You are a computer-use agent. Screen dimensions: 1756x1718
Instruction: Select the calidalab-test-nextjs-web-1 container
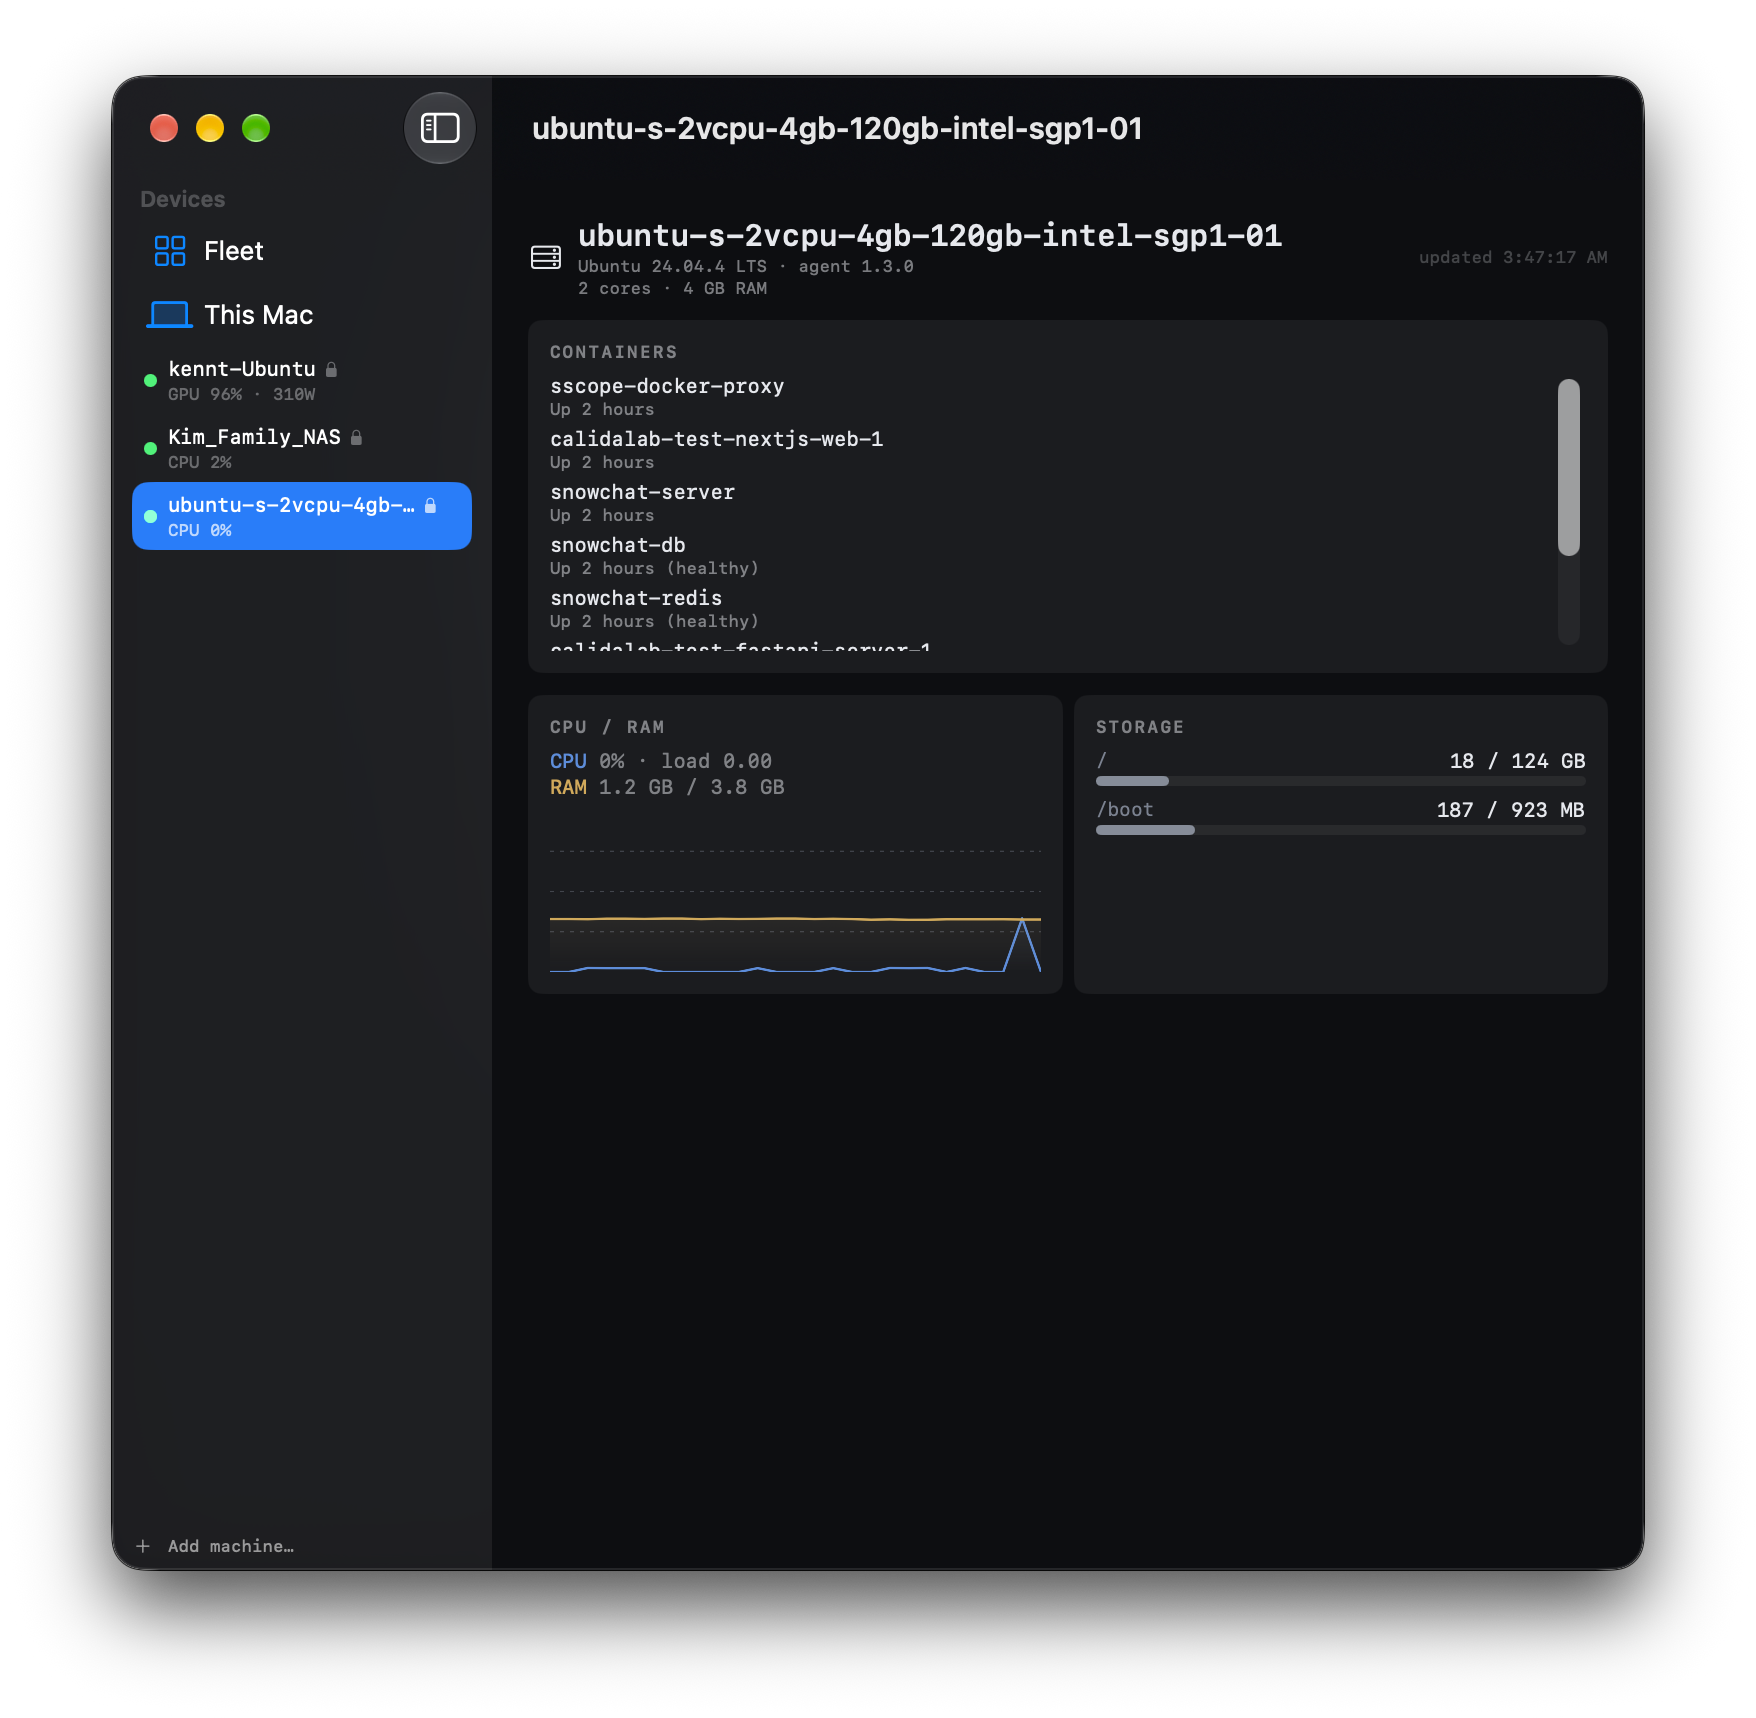pos(716,449)
